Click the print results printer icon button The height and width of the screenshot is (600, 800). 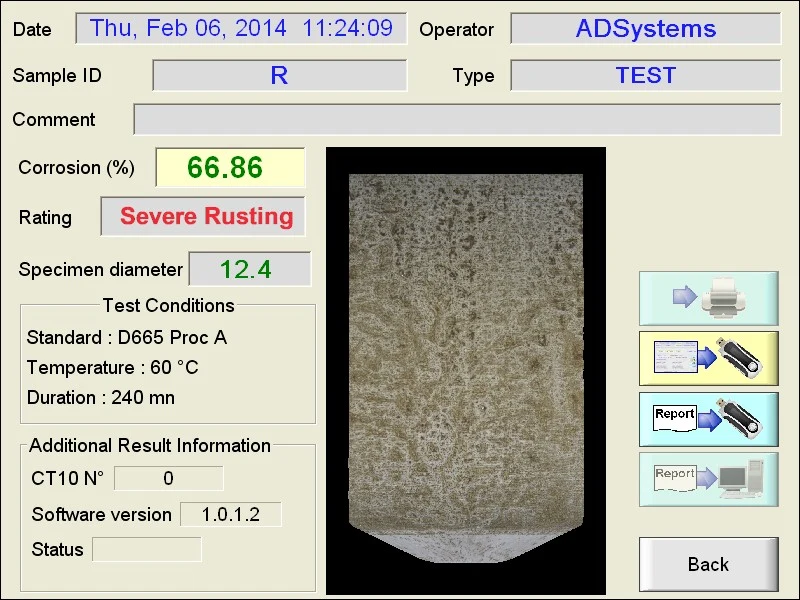click(x=709, y=298)
